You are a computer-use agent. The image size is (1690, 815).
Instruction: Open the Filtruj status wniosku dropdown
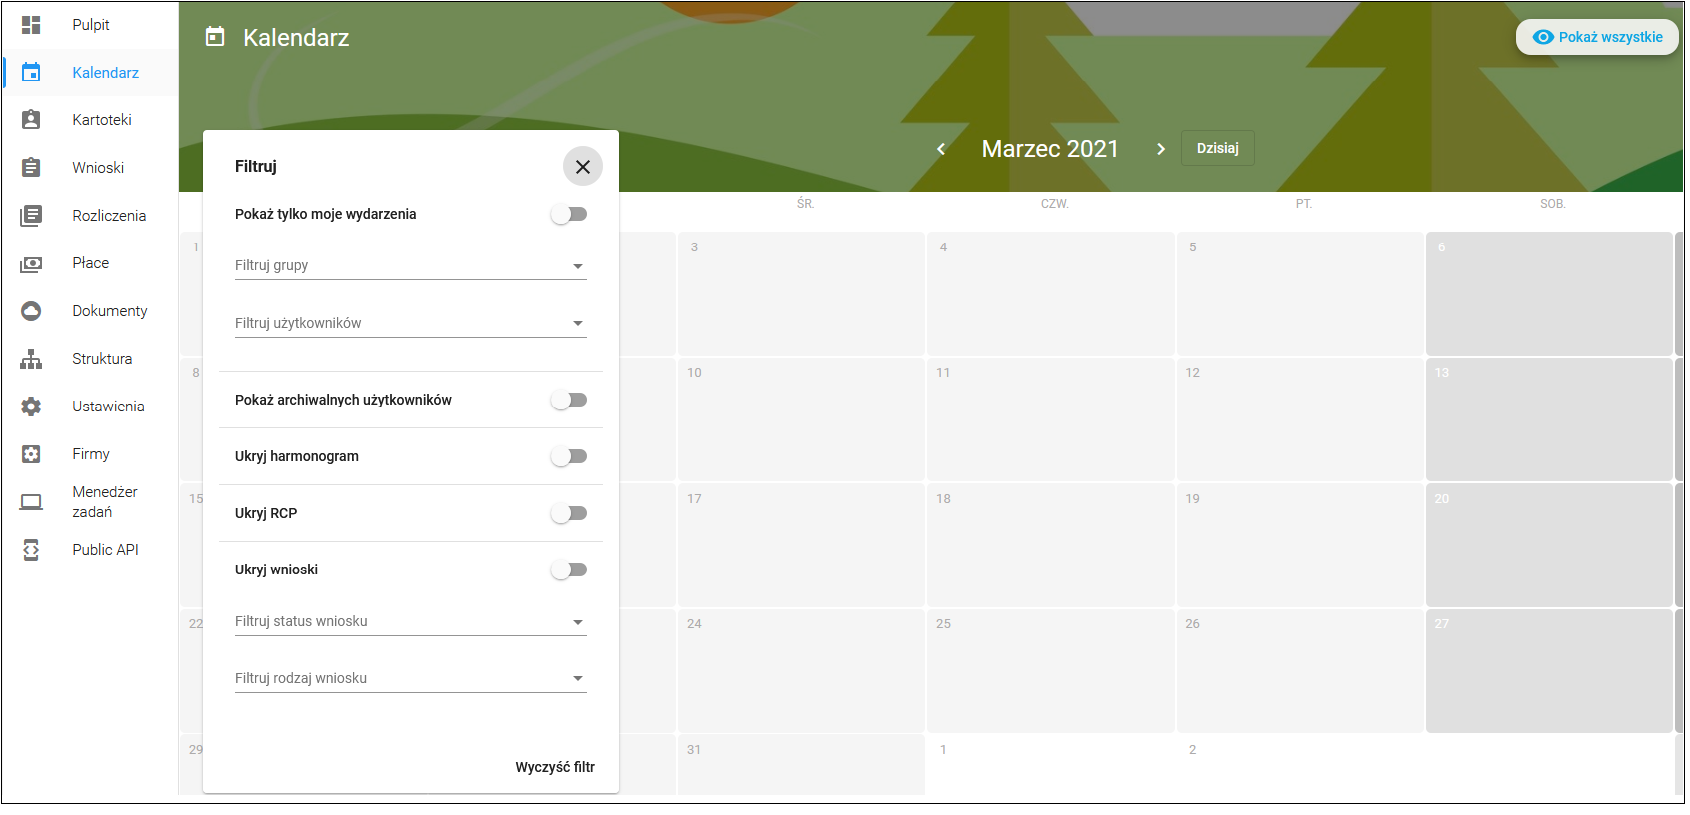(411, 622)
